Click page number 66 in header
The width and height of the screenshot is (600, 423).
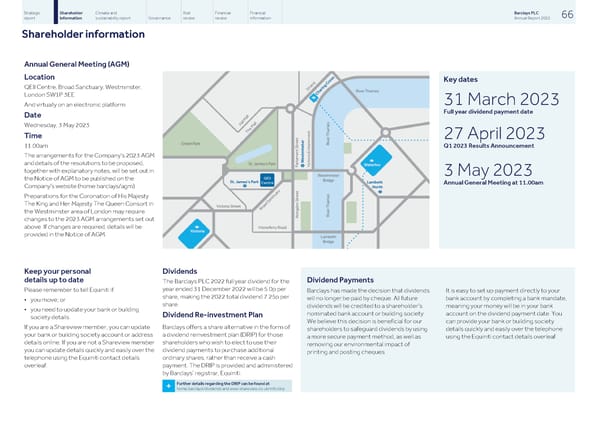coord(567,14)
